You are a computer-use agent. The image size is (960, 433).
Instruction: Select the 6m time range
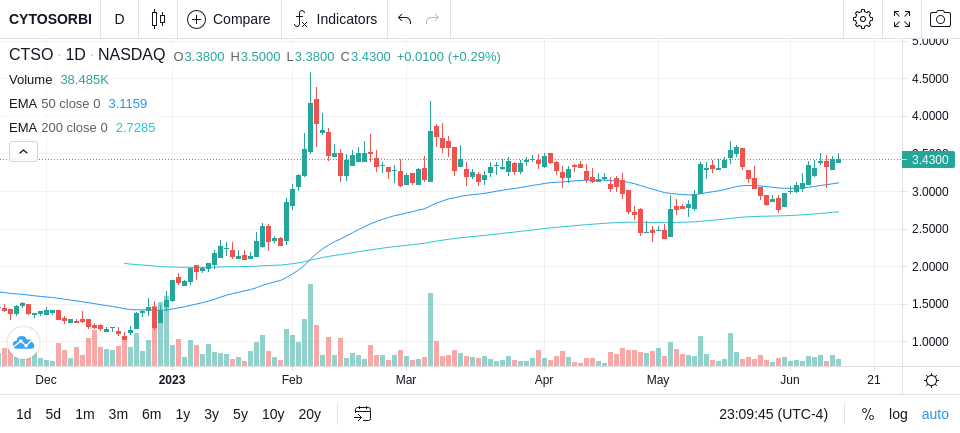point(151,414)
